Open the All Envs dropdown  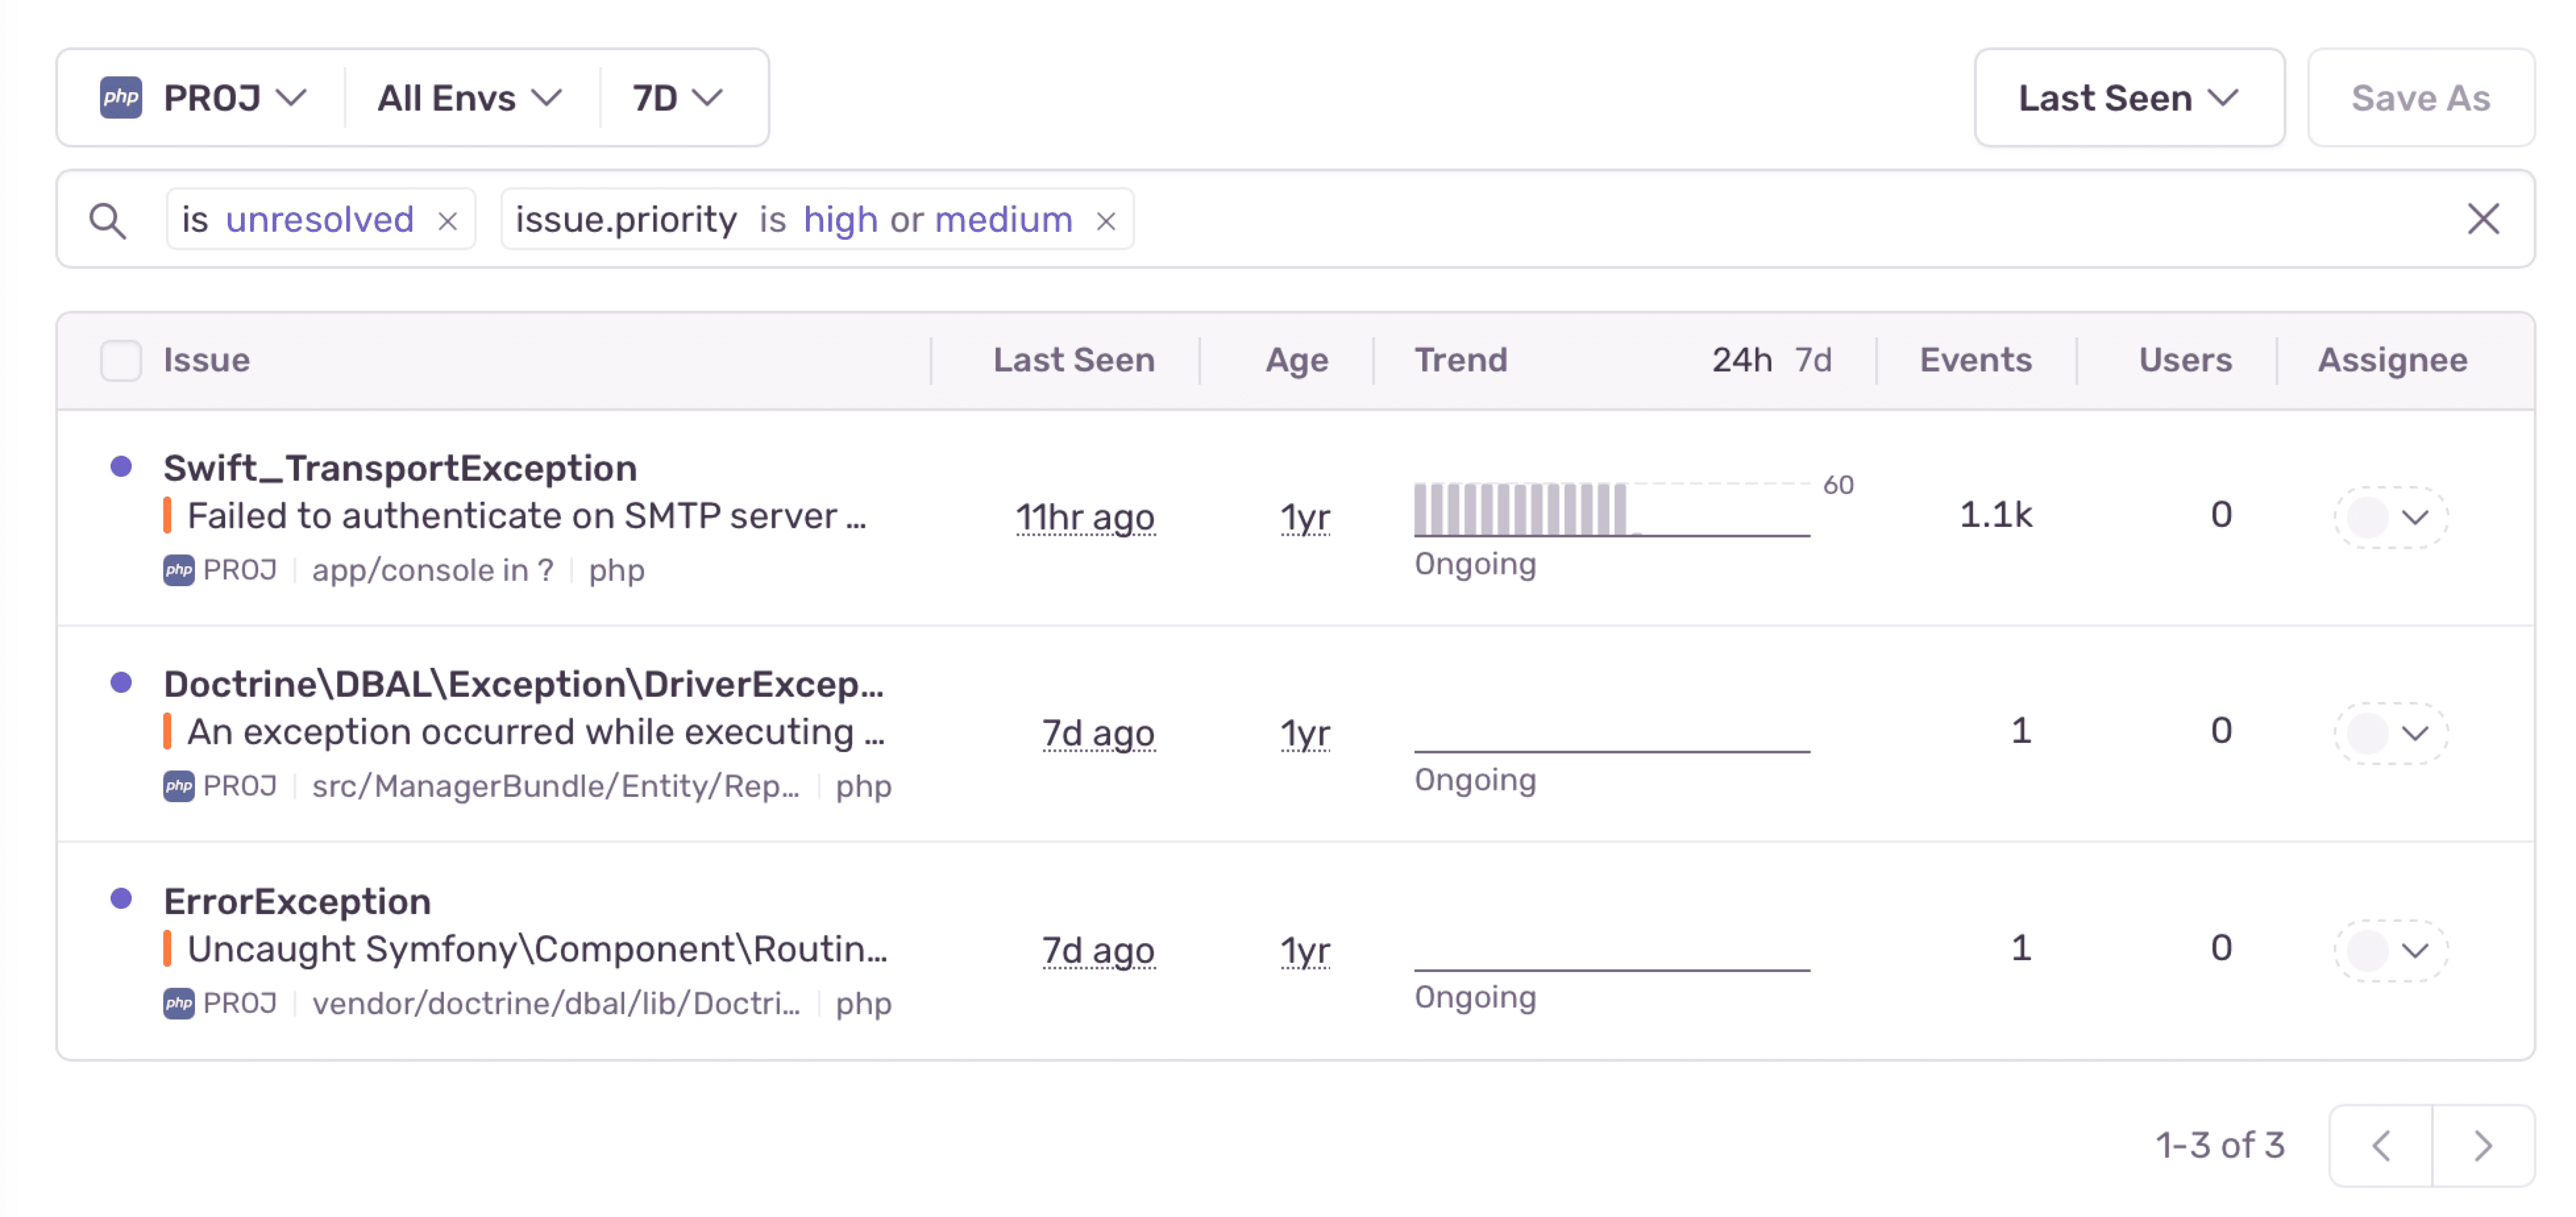pyautogui.click(x=469, y=98)
